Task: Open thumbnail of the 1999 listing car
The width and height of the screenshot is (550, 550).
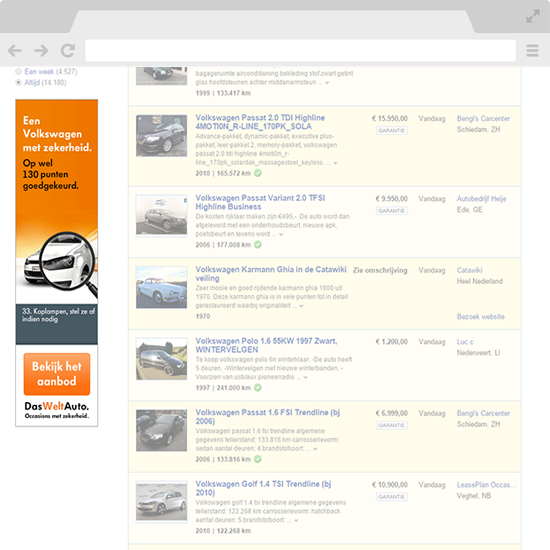Action: tap(161, 76)
